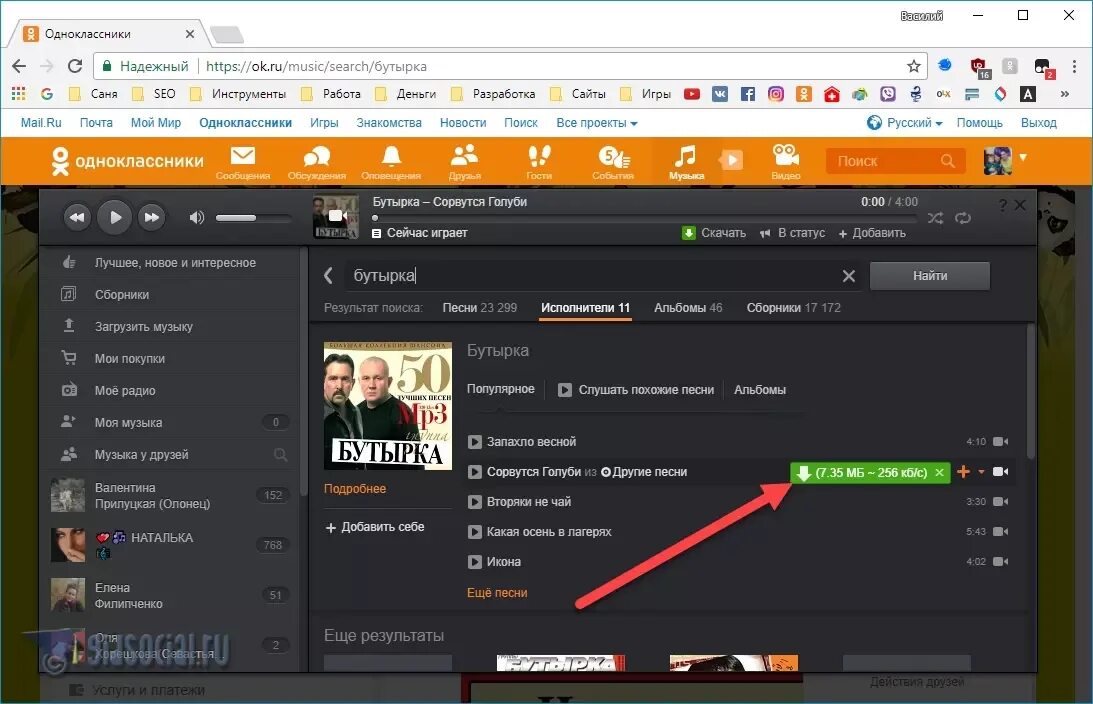Open artist Альбомы tab

tap(760, 390)
